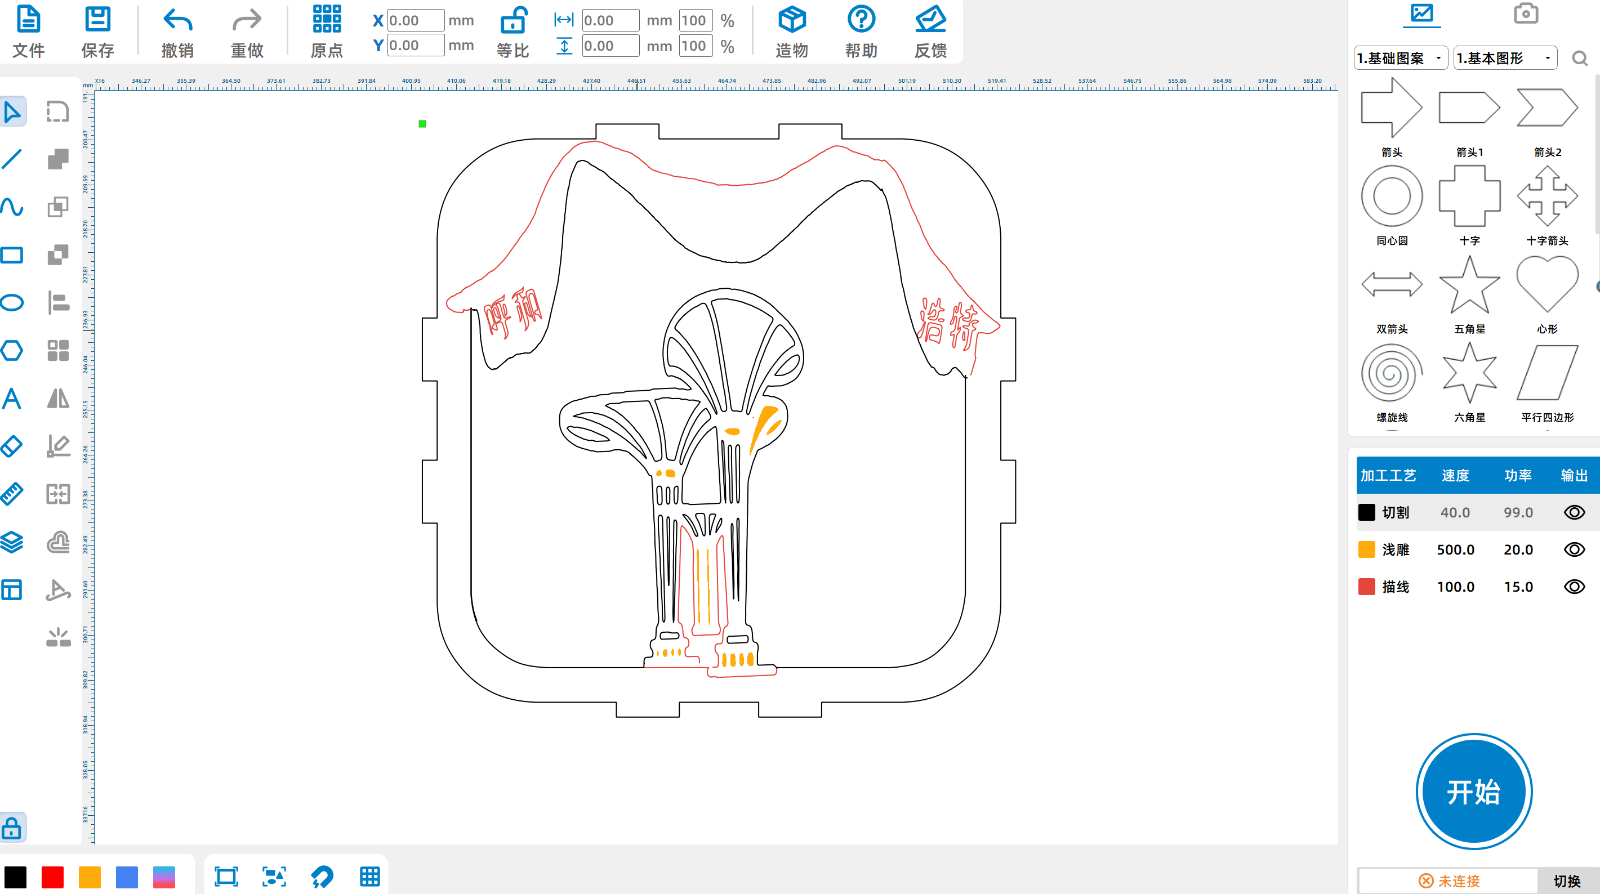Click the Redo (重做) arrow icon
This screenshot has width=1600, height=894.
246,20
